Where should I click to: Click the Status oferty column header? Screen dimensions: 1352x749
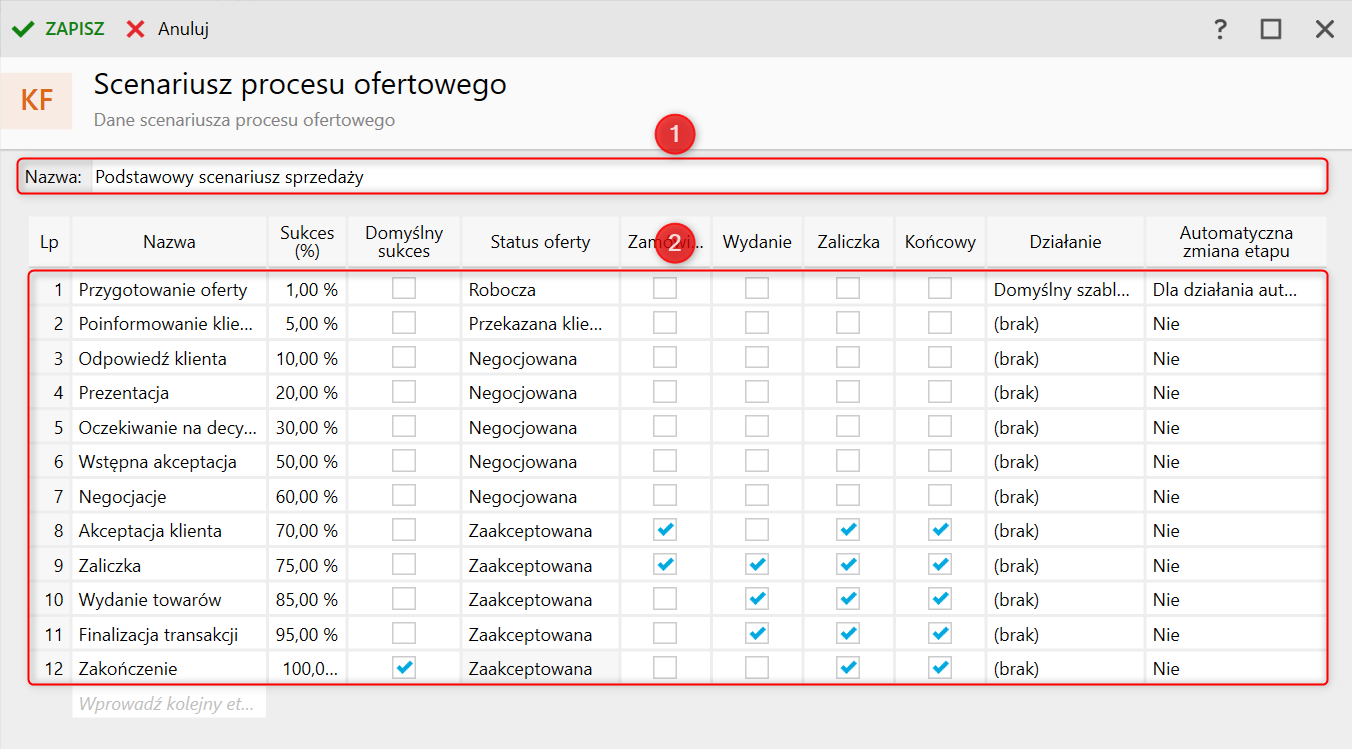540,242
